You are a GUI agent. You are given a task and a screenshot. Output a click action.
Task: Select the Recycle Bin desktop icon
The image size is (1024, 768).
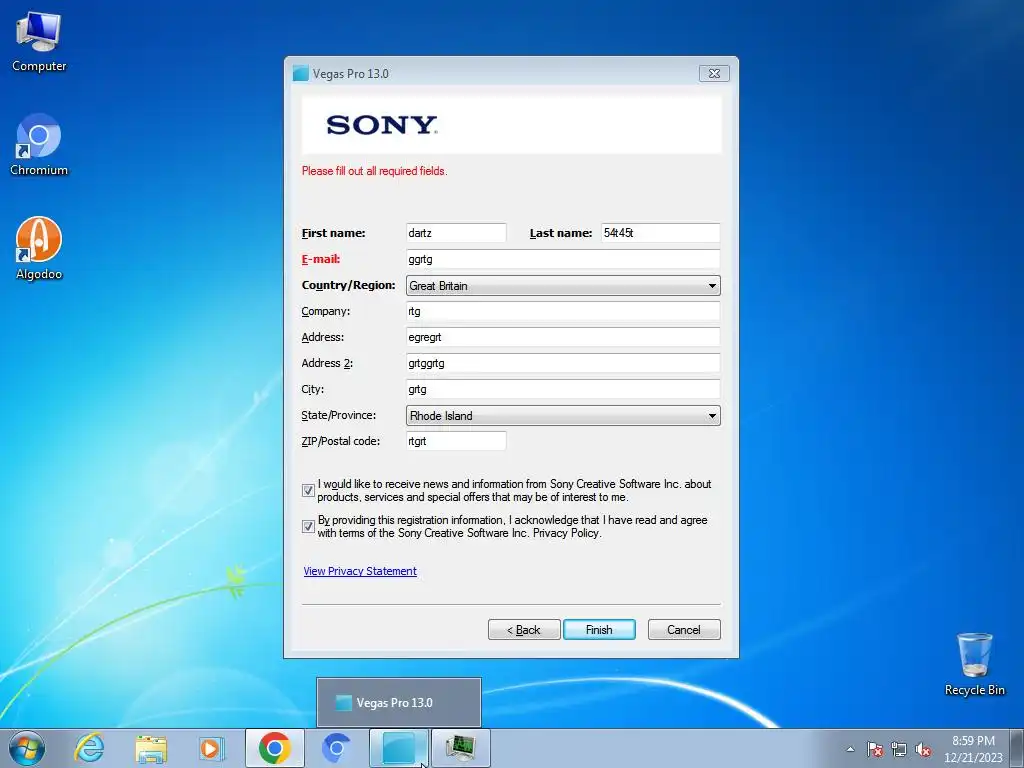(x=974, y=664)
